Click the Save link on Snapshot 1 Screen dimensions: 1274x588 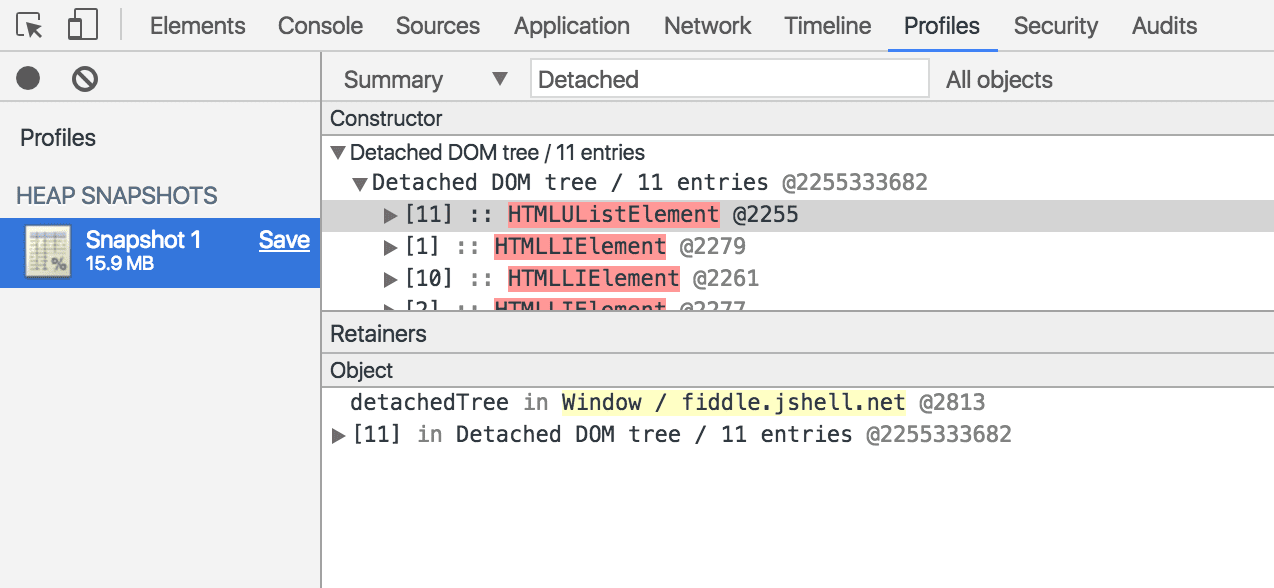(x=284, y=240)
